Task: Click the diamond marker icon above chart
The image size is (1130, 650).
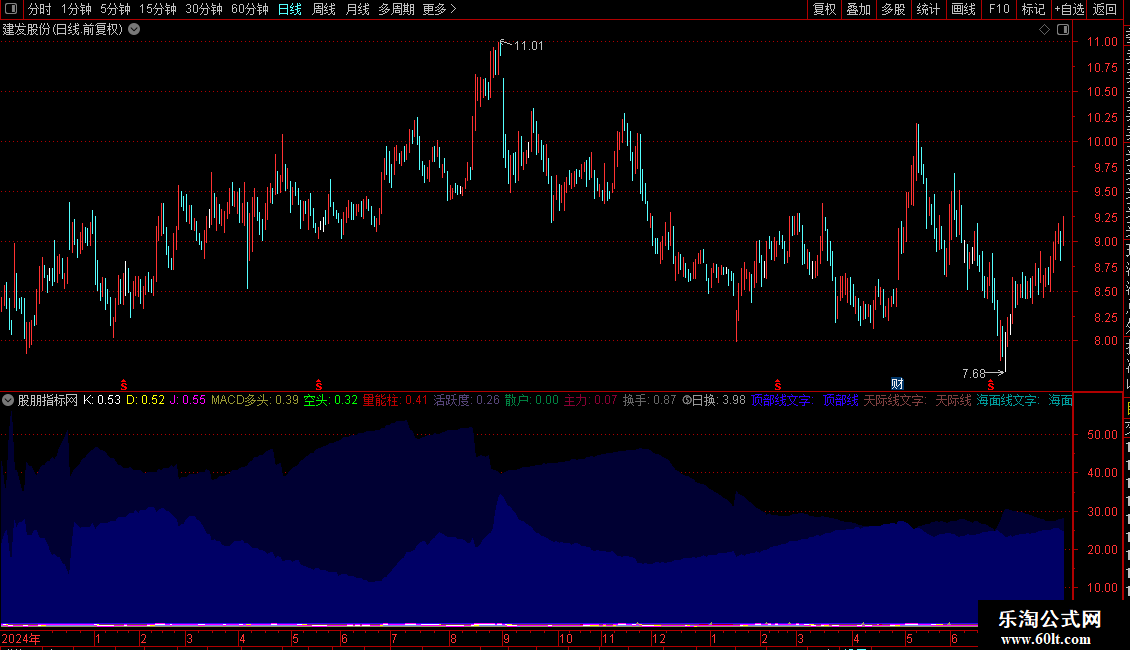Action: tap(1044, 30)
